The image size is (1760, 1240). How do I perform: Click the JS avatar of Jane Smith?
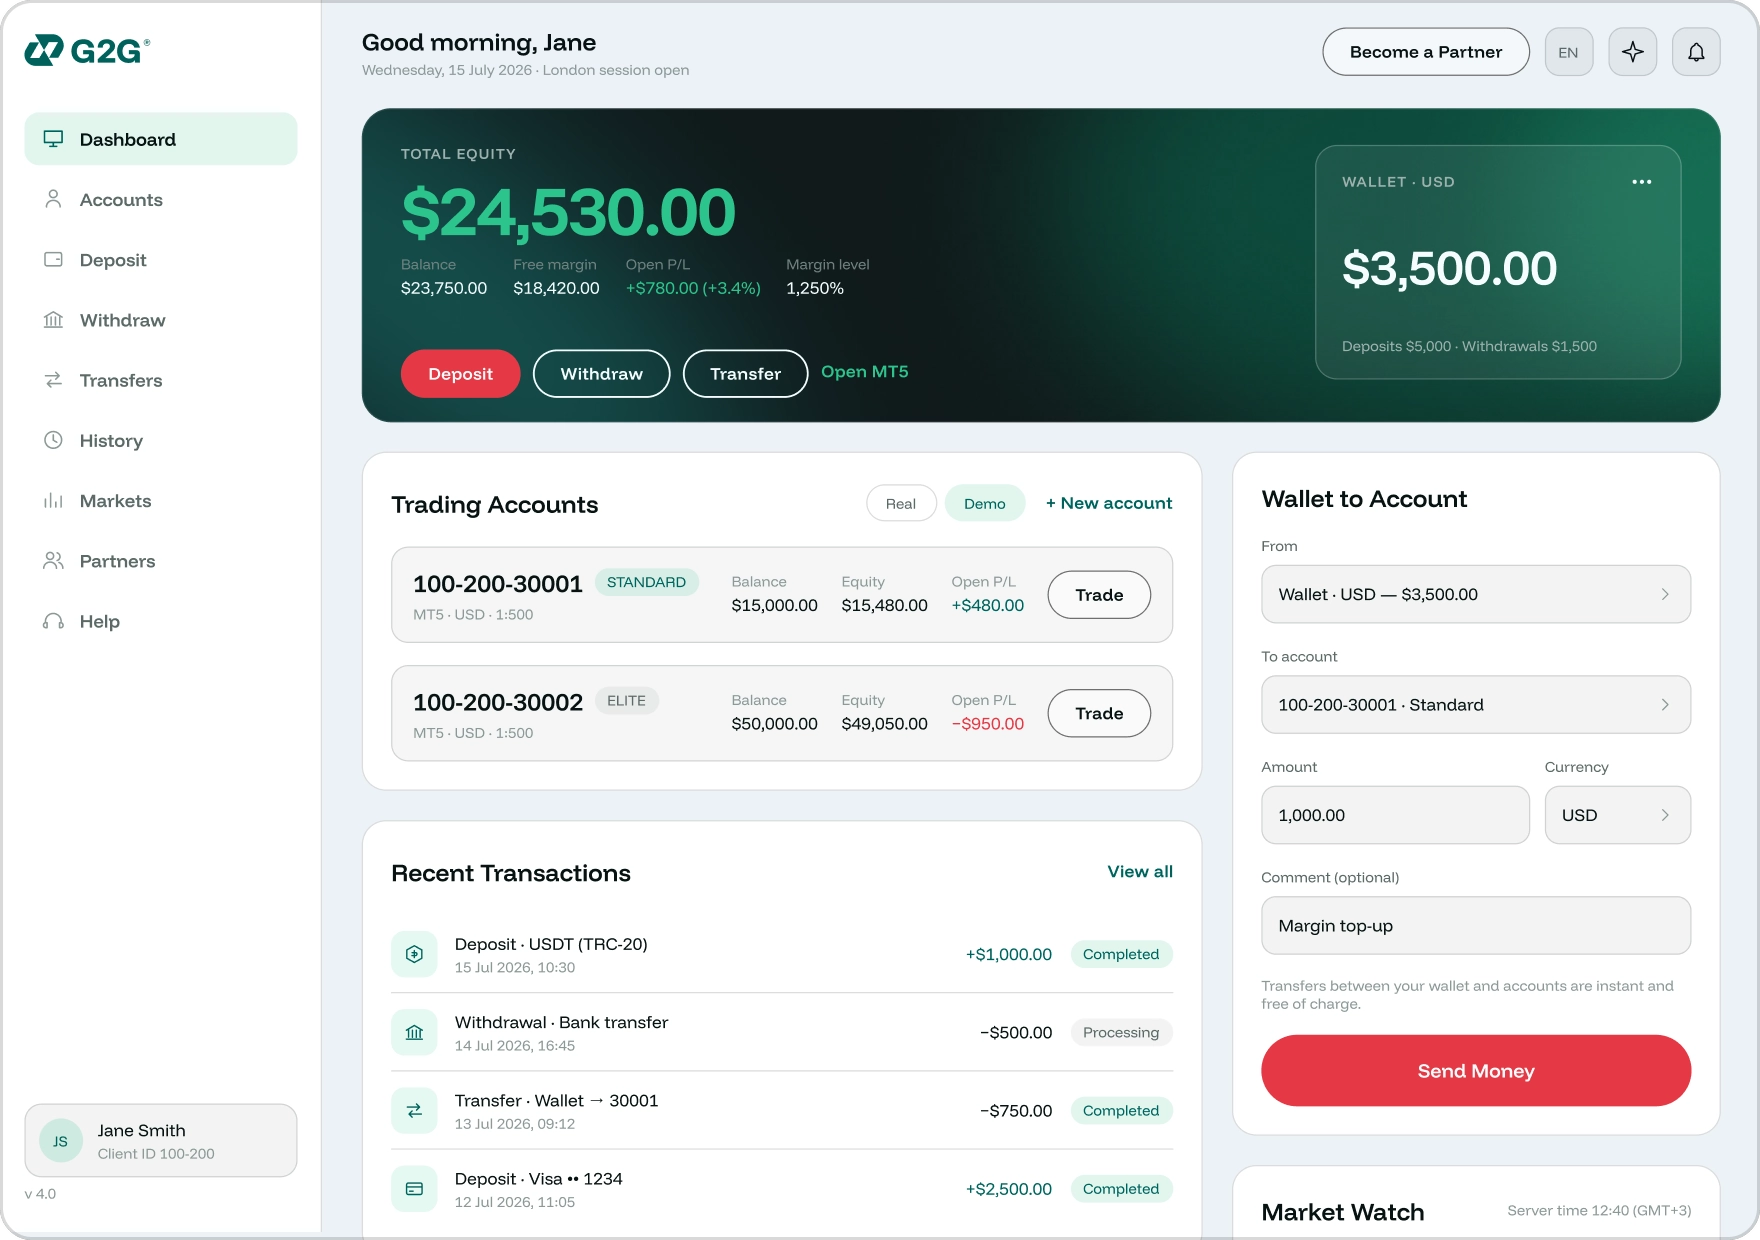[x=60, y=1141]
